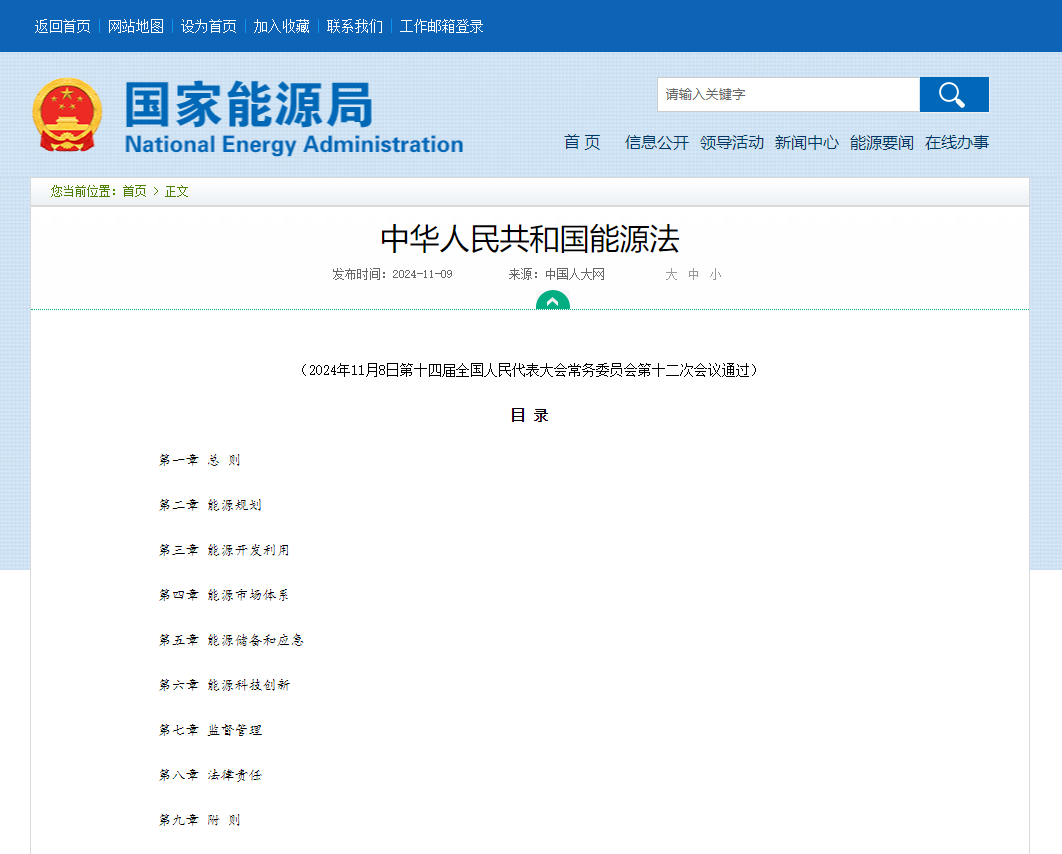Click 加入收藏 link
The width and height of the screenshot is (1062, 854).
[x=282, y=26]
